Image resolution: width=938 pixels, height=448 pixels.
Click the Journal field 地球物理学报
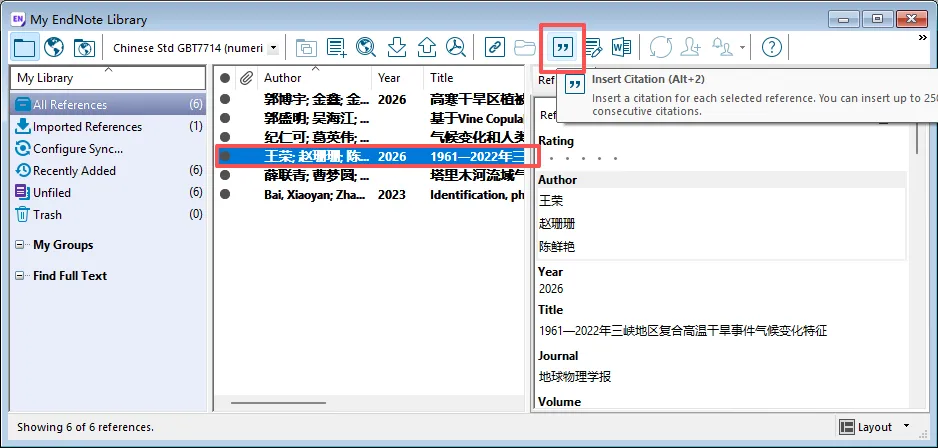pyautogui.click(x=575, y=377)
